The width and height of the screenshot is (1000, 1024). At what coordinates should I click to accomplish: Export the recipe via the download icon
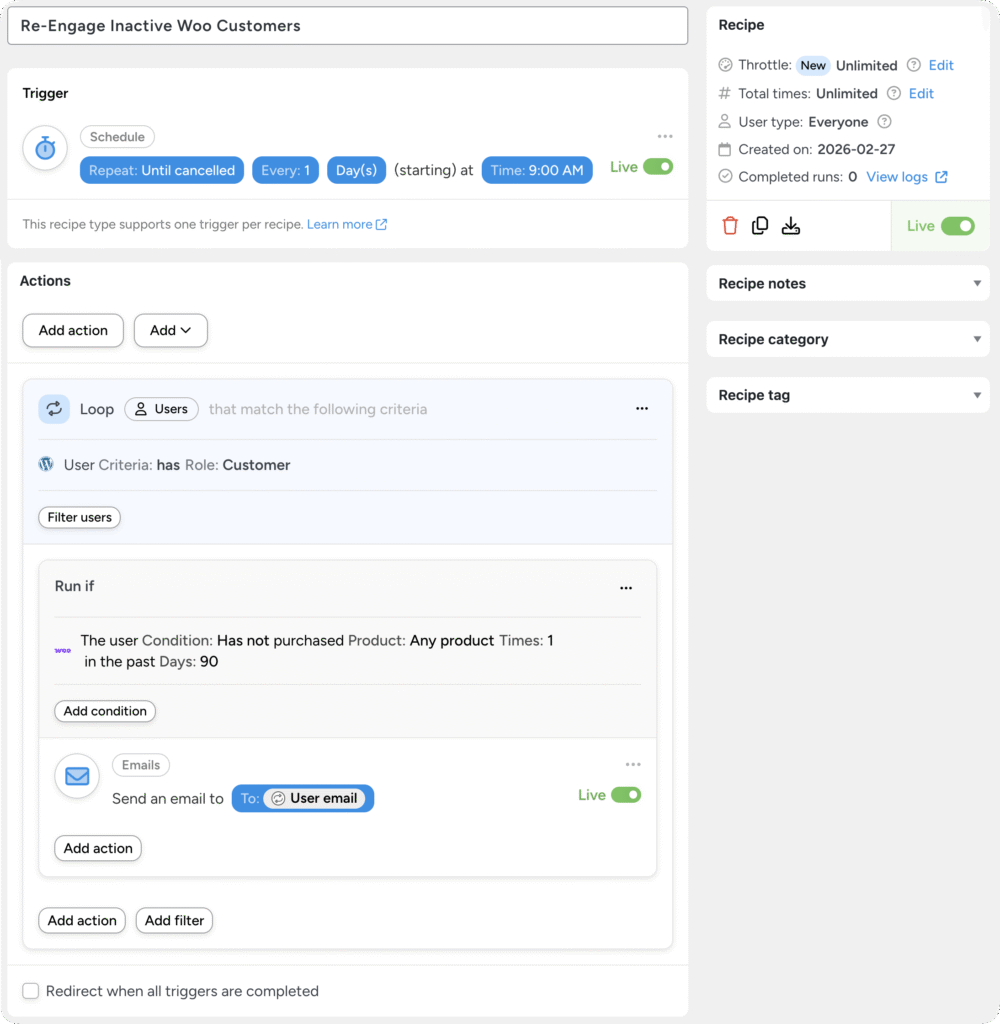point(791,226)
